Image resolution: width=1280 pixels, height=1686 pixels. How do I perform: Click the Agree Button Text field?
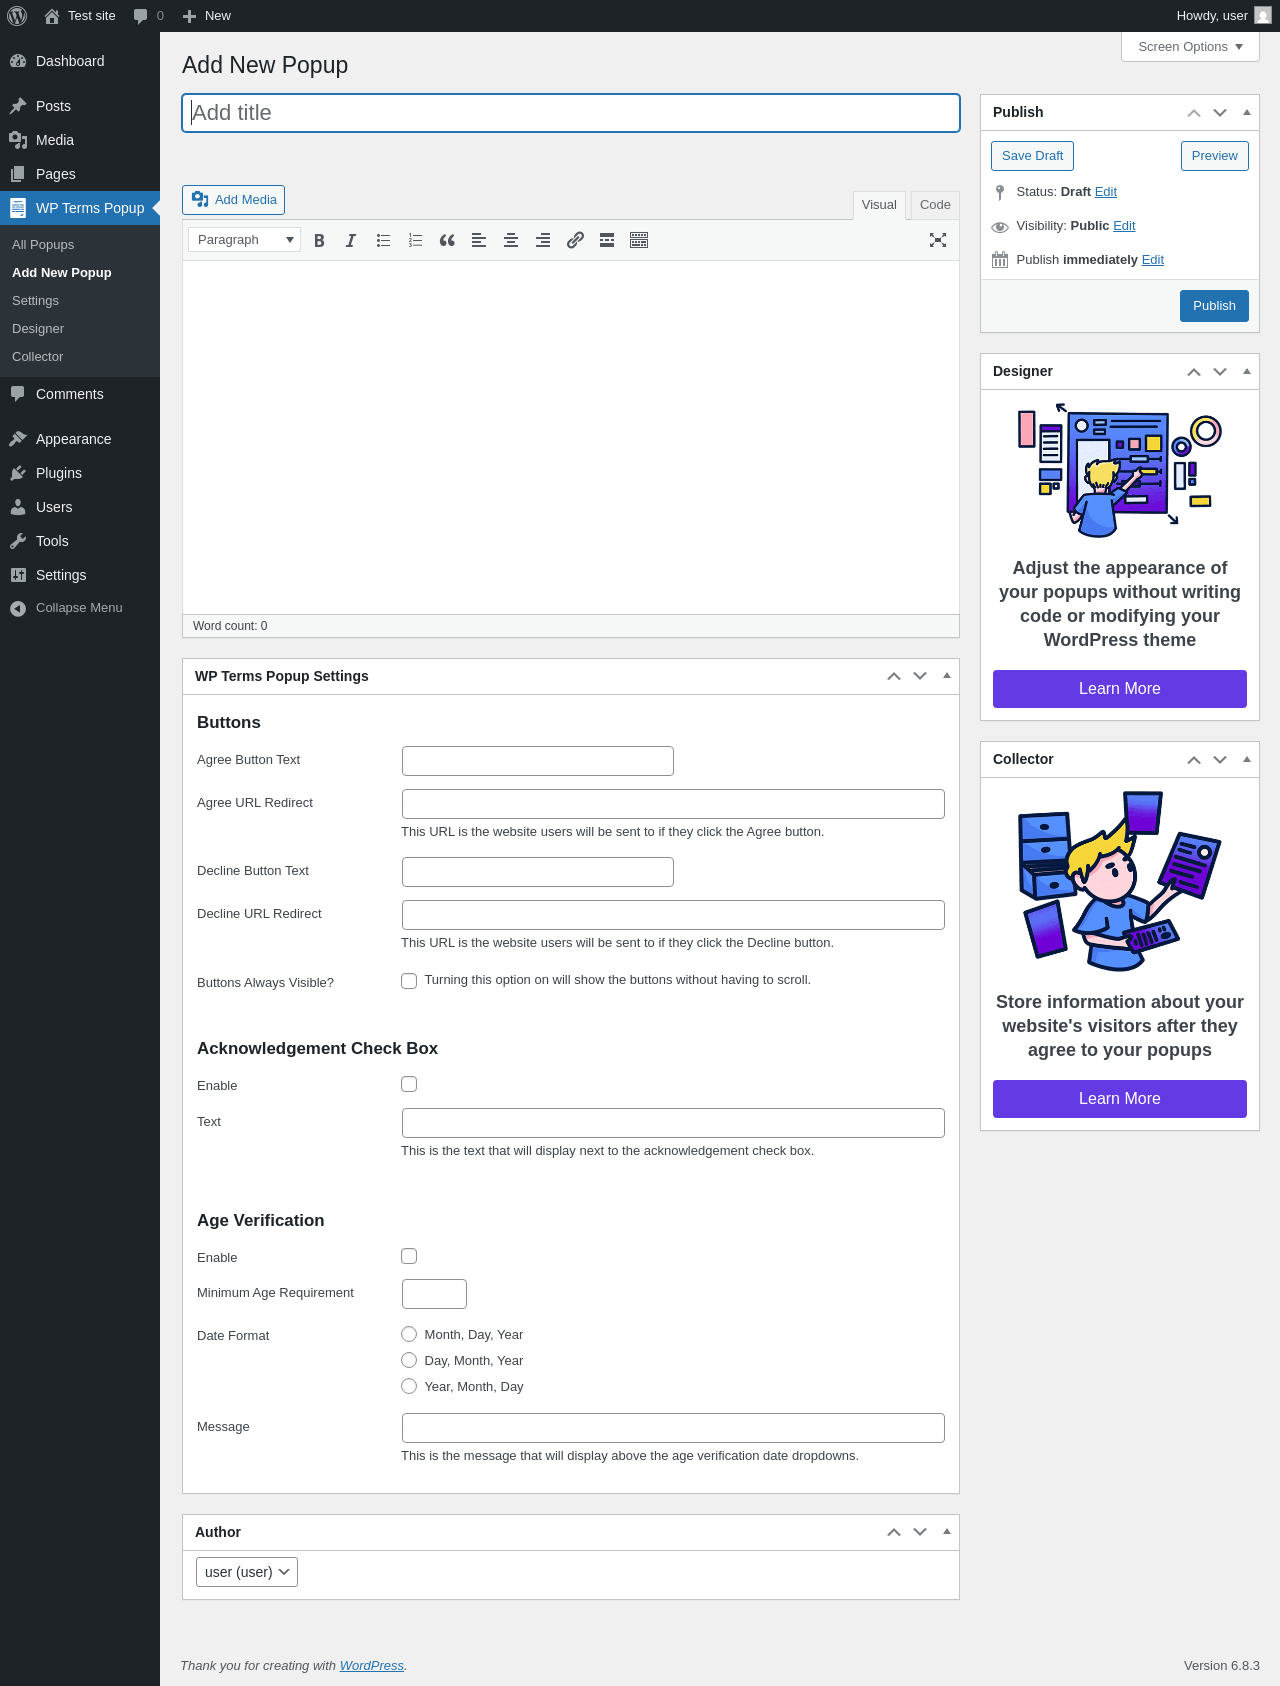(x=538, y=761)
